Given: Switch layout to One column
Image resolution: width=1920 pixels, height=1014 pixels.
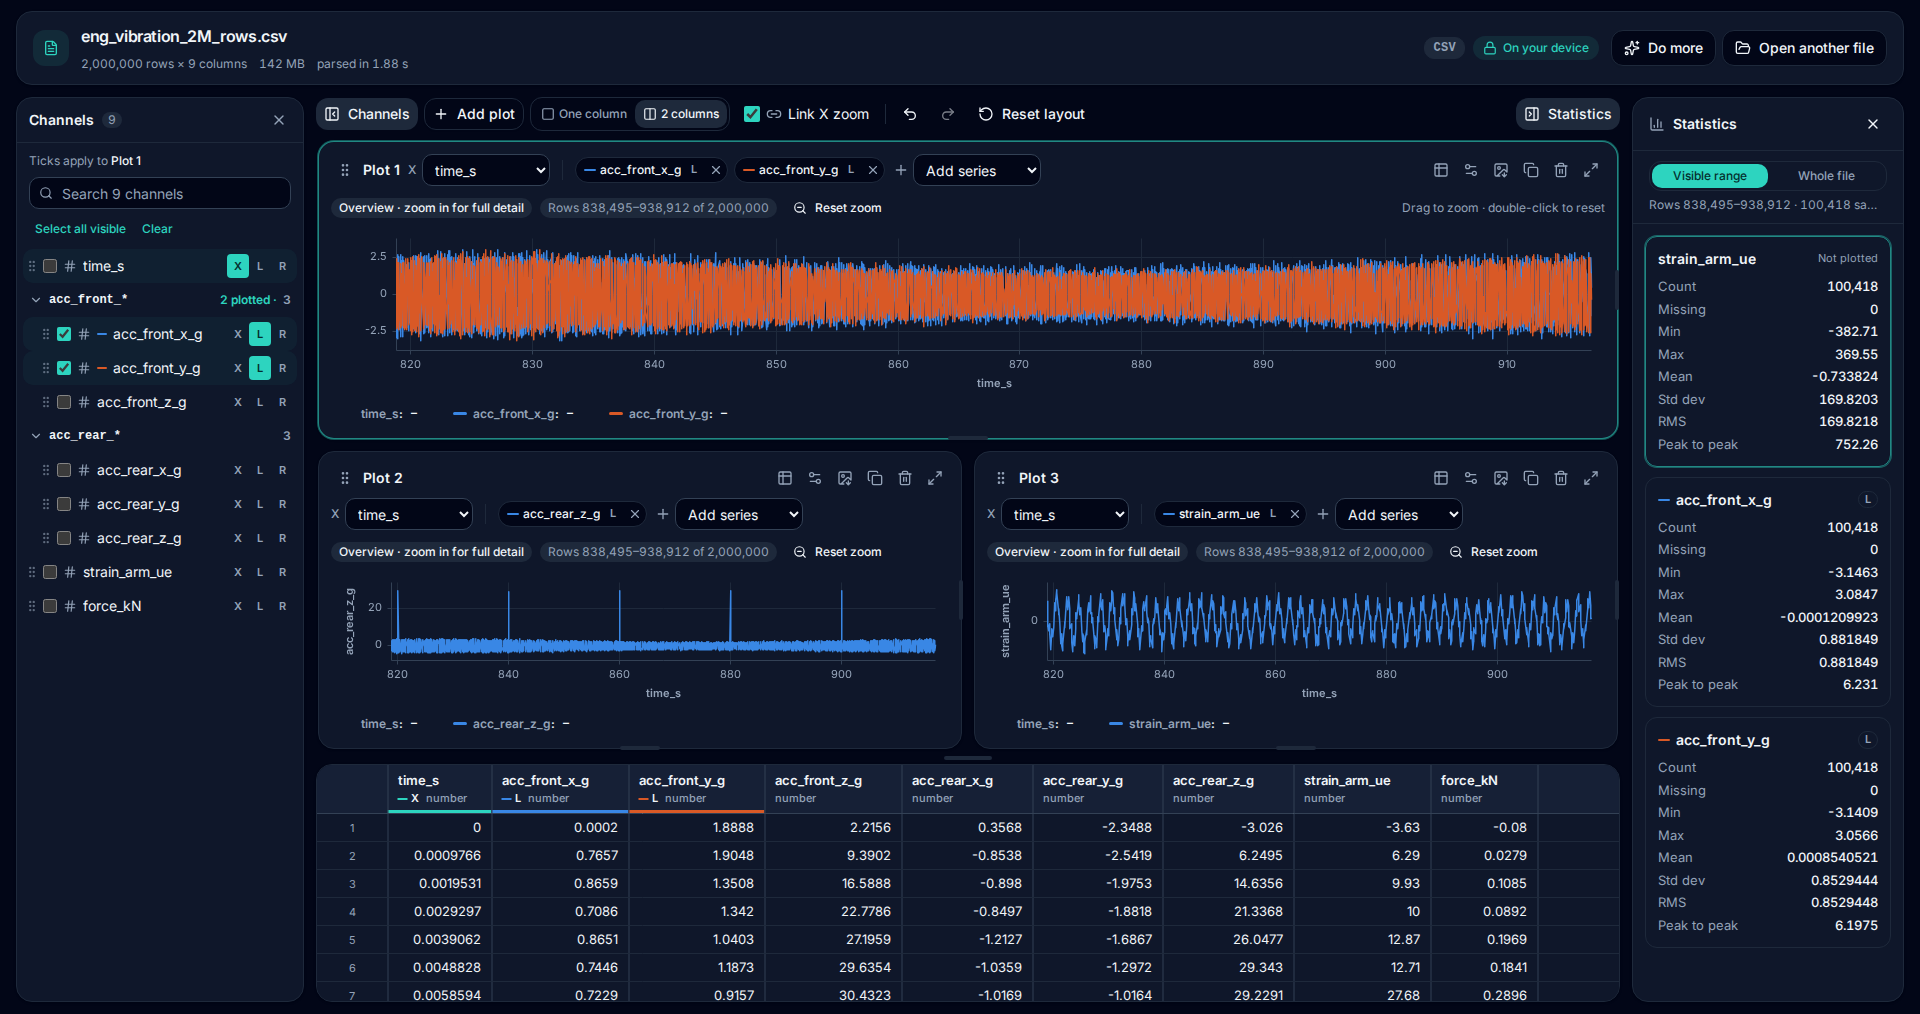Looking at the screenshot, I should [x=584, y=114].
